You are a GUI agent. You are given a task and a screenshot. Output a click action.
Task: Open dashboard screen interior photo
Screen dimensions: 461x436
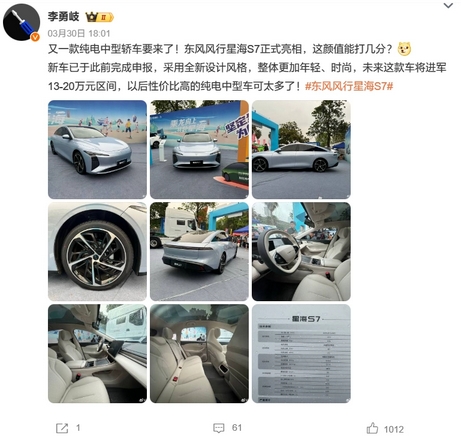pos(97,354)
